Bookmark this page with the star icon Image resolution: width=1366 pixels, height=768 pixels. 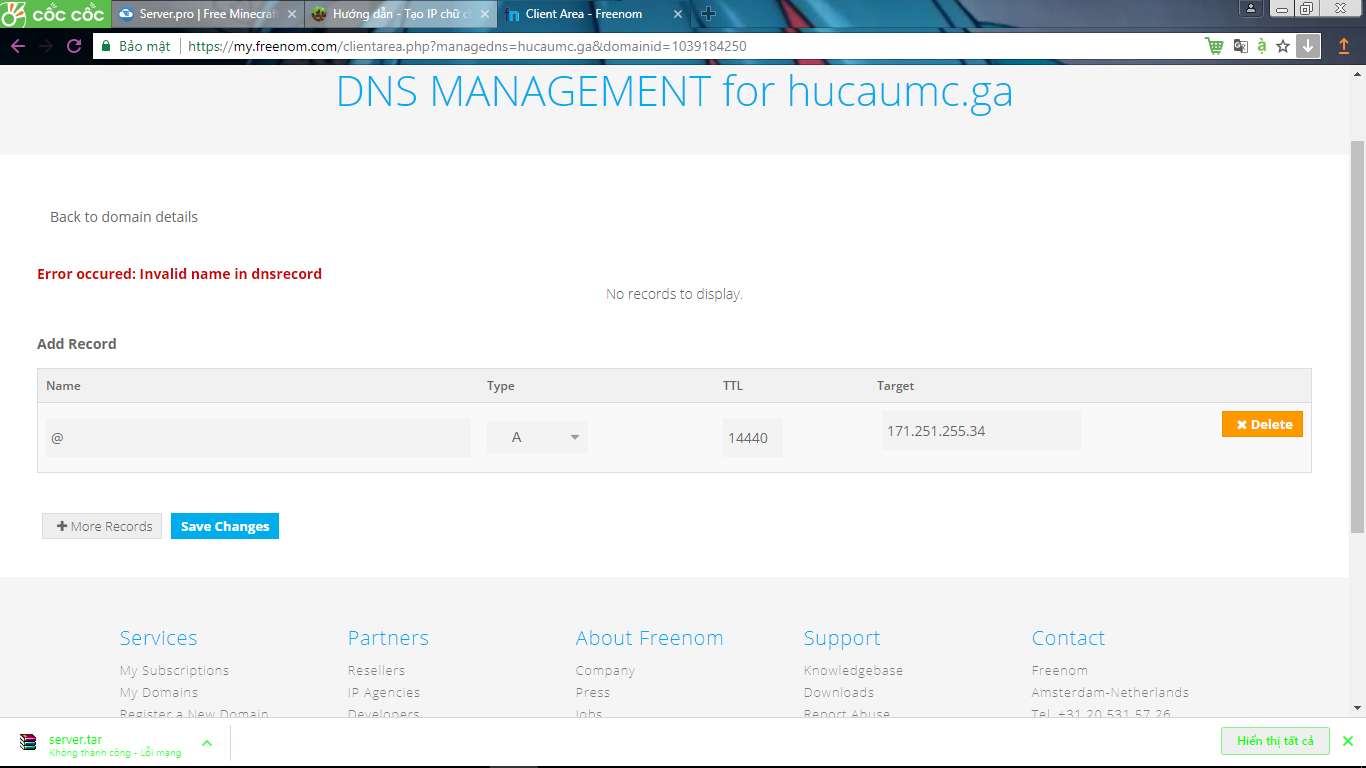[x=1283, y=46]
